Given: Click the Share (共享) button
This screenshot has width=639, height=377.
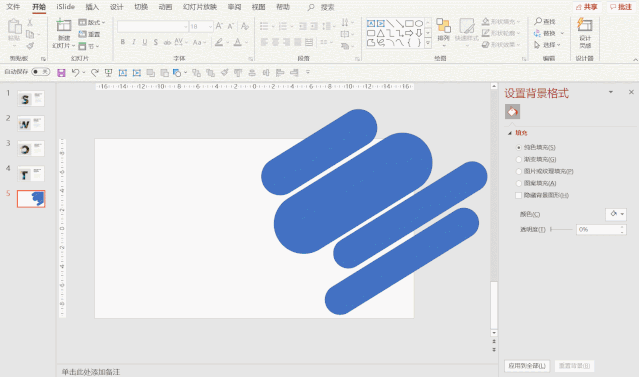Looking at the screenshot, I should [x=586, y=7].
